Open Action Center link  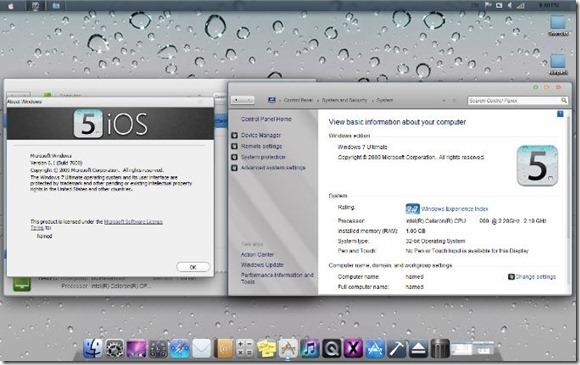click(x=257, y=255)
